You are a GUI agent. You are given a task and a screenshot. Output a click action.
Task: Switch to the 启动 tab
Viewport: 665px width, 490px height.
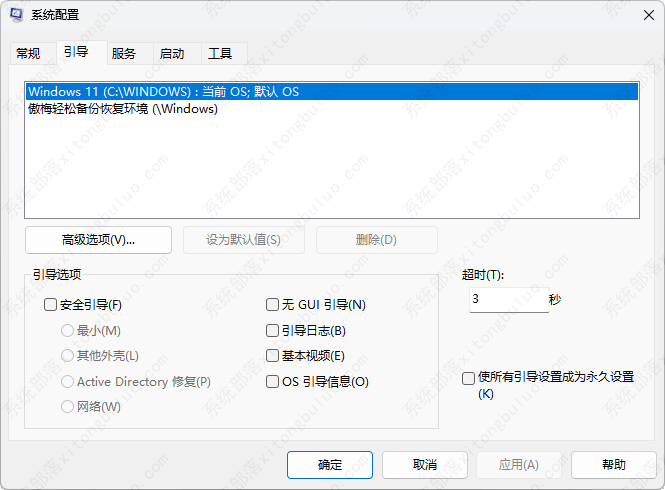171,54
